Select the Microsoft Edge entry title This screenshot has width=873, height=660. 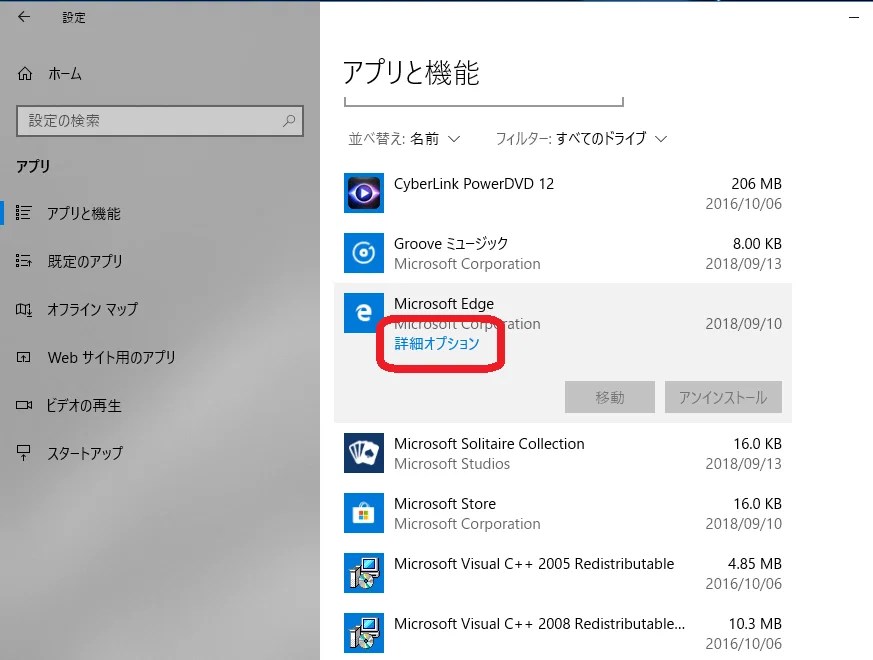444,304
